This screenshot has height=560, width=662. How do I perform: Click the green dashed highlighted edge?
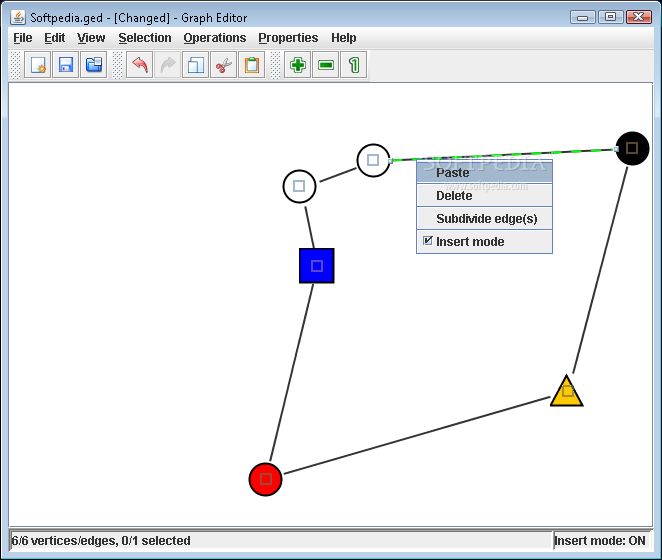coord(502,155)
